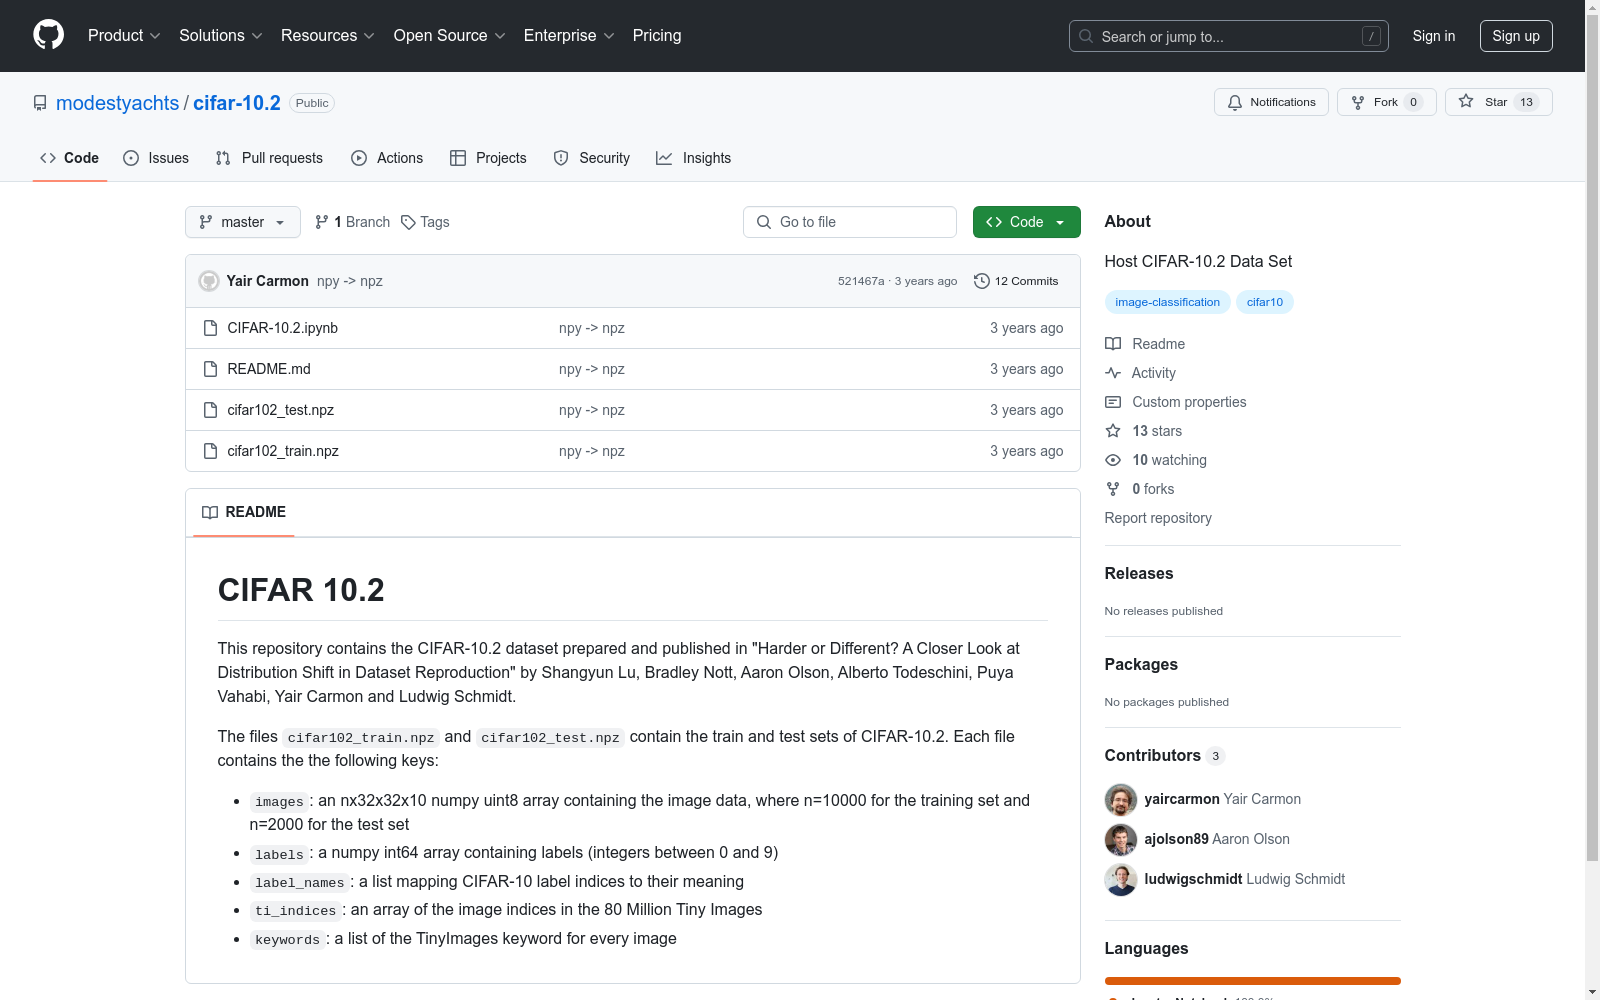Click the Releases heading link
The image size is (1600, 1000).
(x=1139, y=573)
